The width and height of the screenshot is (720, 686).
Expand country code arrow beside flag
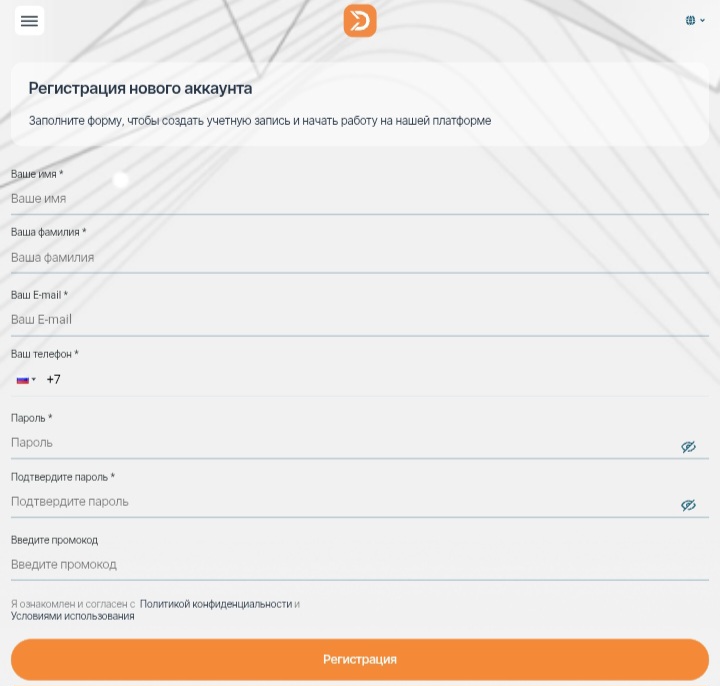point(34,380)
